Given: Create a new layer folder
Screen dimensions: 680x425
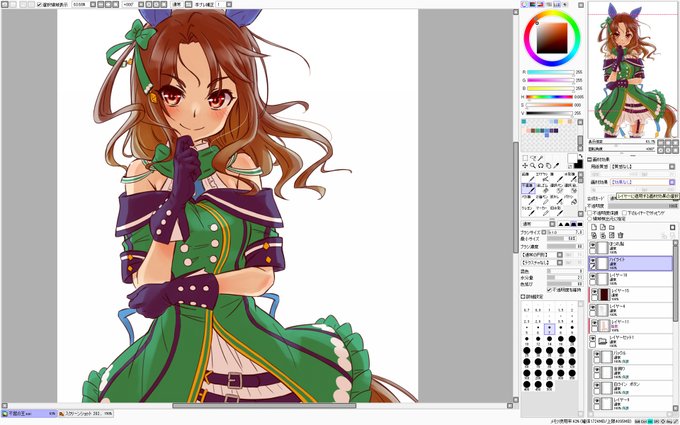Looking at the screenshot, I should coord(612,227).
